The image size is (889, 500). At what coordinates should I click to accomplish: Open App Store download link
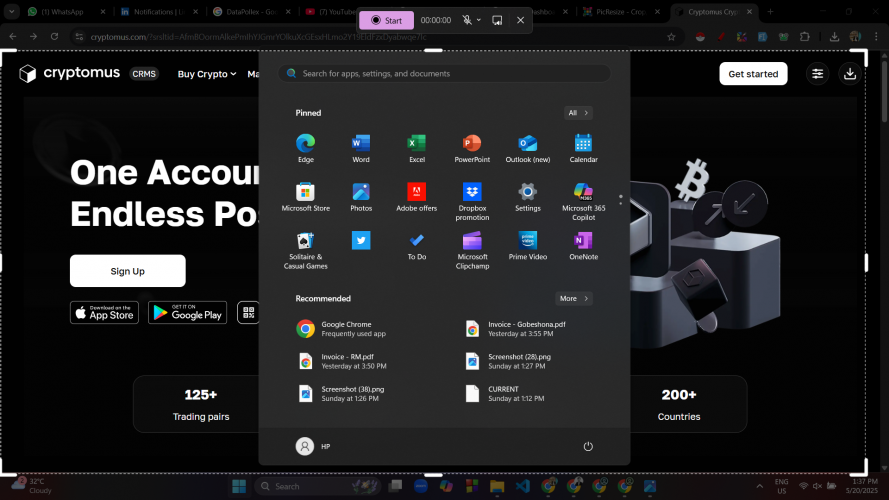click(104, 312)
